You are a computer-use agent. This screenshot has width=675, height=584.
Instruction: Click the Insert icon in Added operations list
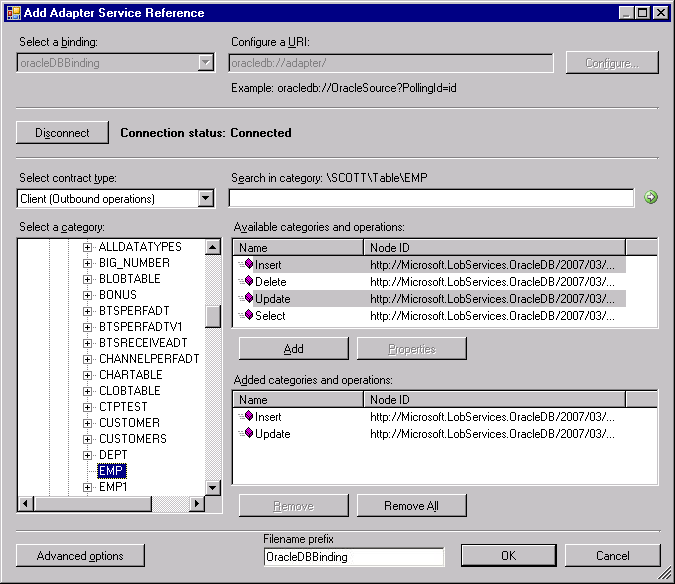click(x=248, y=416)
